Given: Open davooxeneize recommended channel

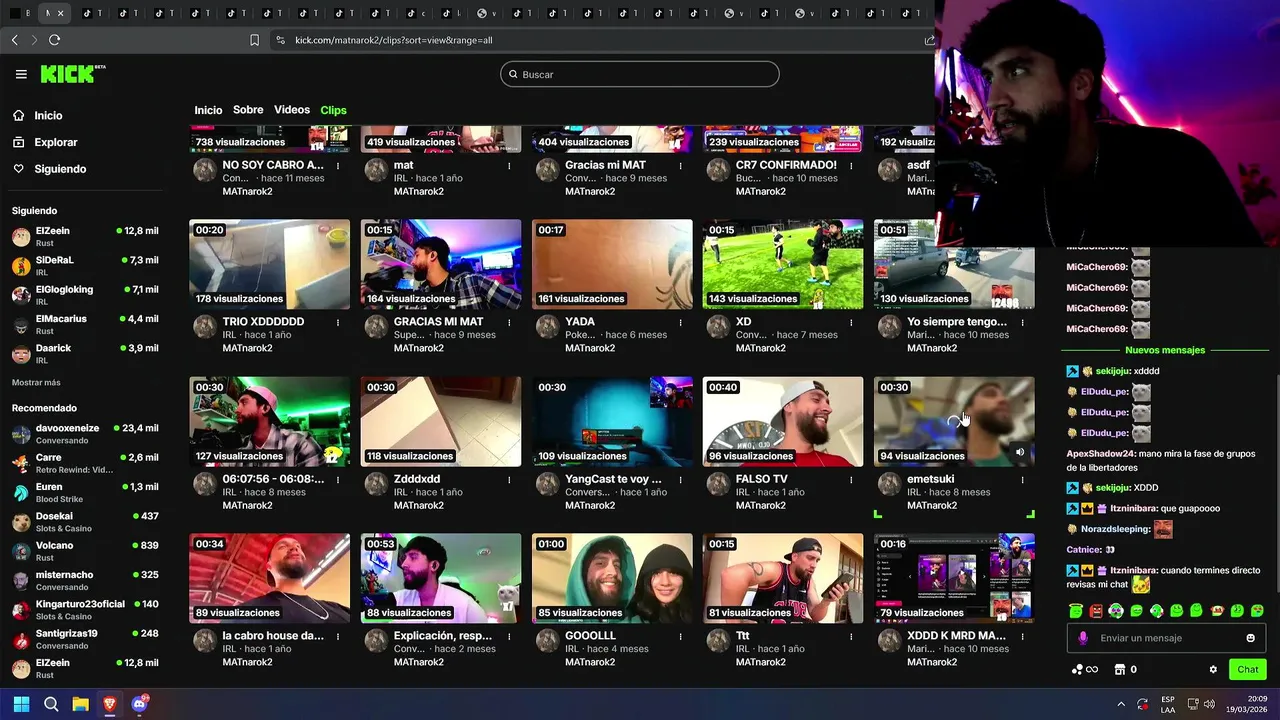Looking at the screenshot, I should 85,434.
